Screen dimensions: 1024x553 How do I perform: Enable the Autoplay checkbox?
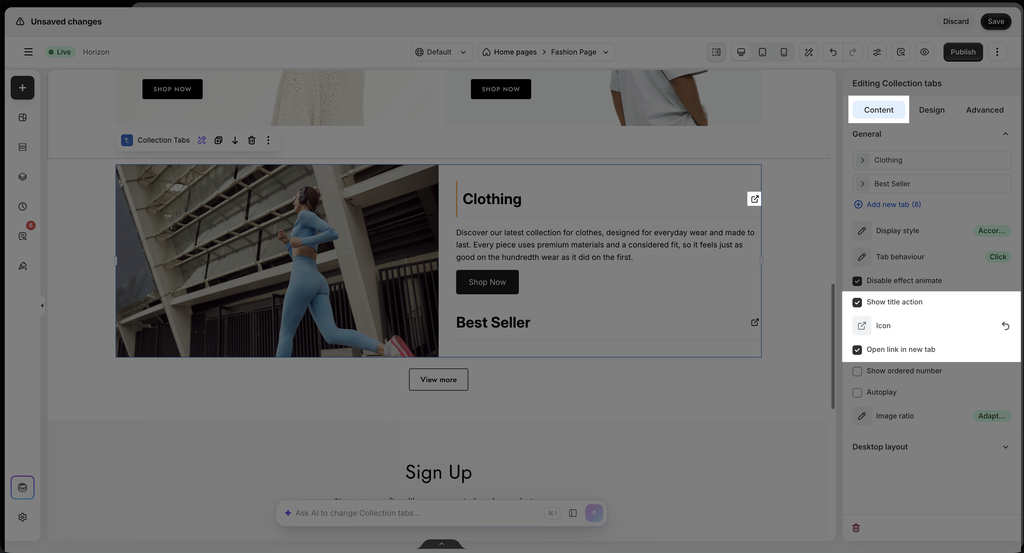857,392
